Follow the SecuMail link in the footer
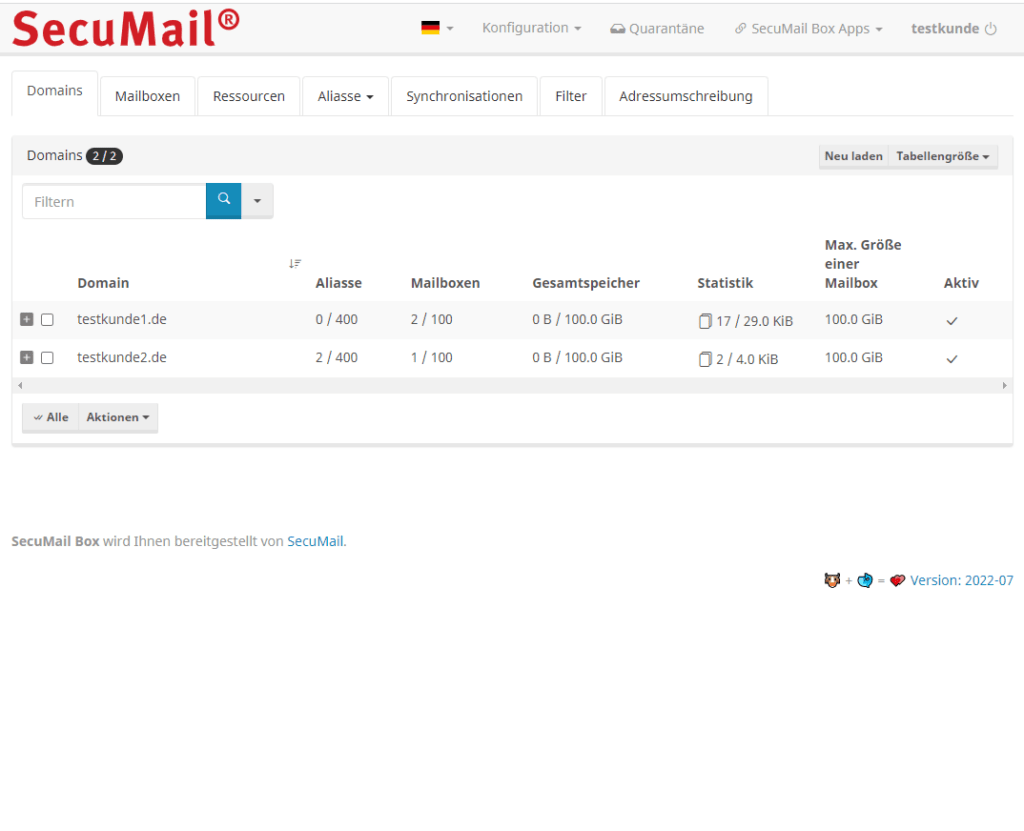Screen dimensions: 1024x831 pos(314,540)
